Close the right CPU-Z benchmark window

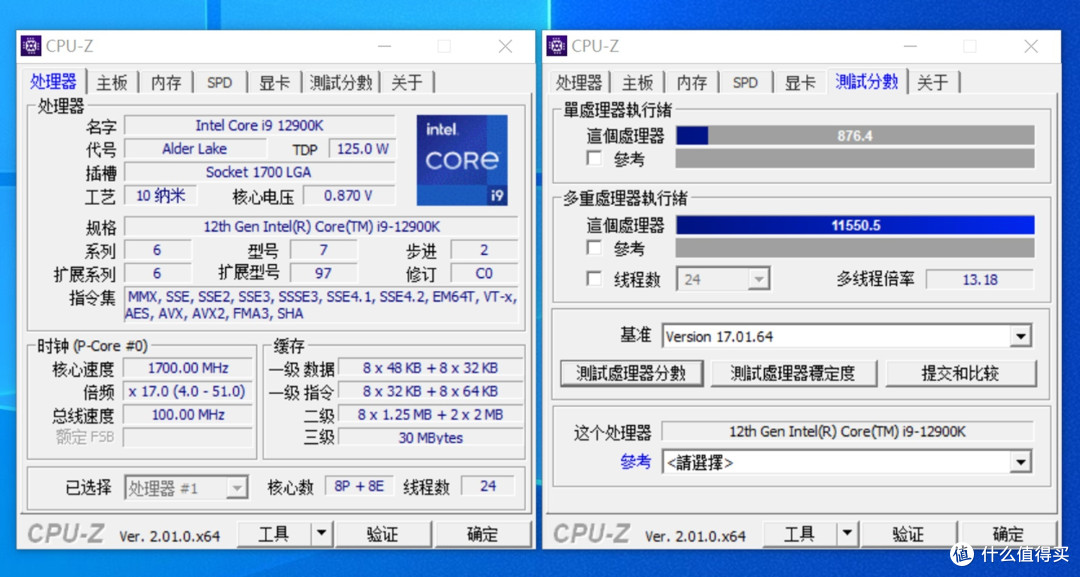tap(1031, 46)
